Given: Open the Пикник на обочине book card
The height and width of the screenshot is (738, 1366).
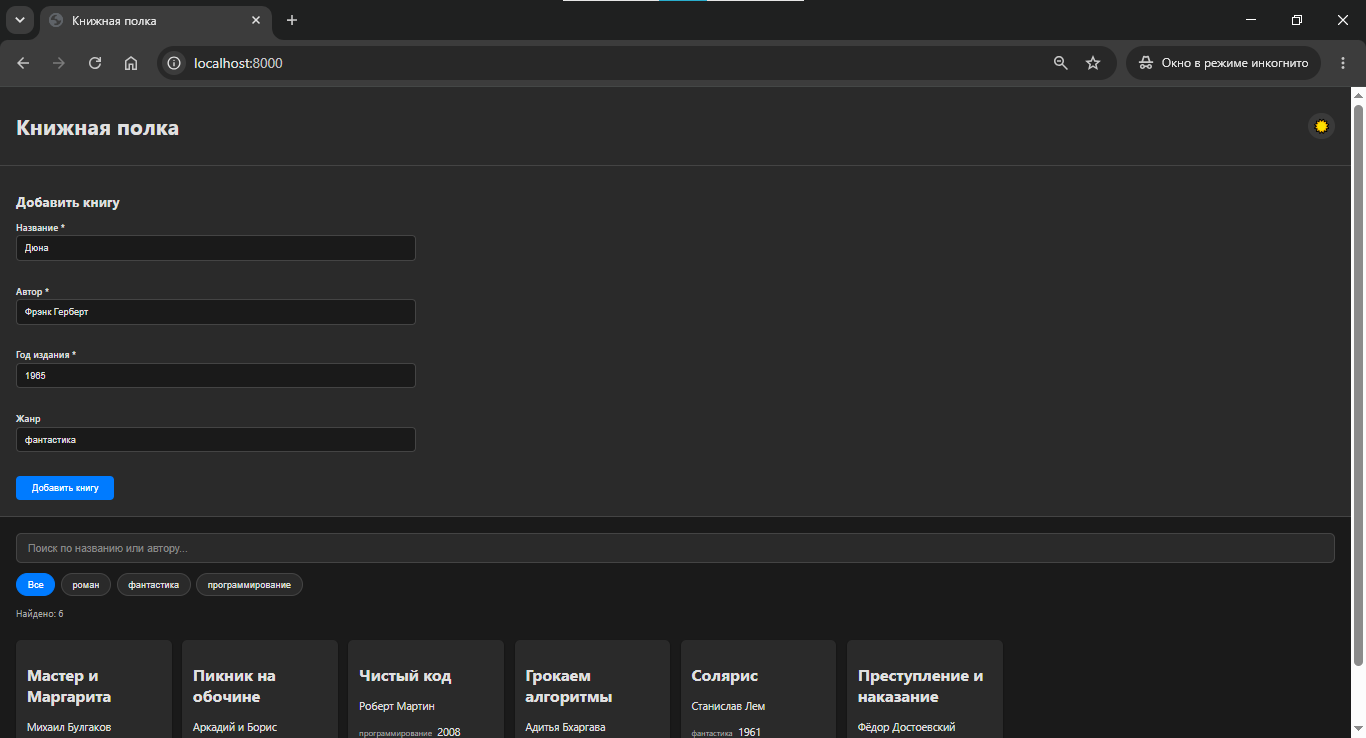Looking at the screenshot, I should [260, 689].
